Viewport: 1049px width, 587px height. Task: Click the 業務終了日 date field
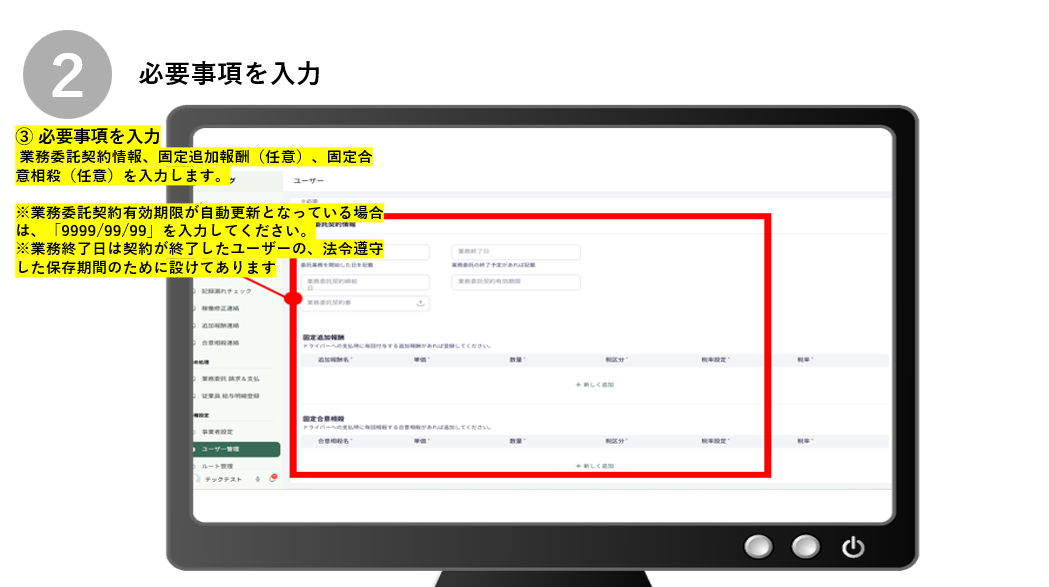515,252
